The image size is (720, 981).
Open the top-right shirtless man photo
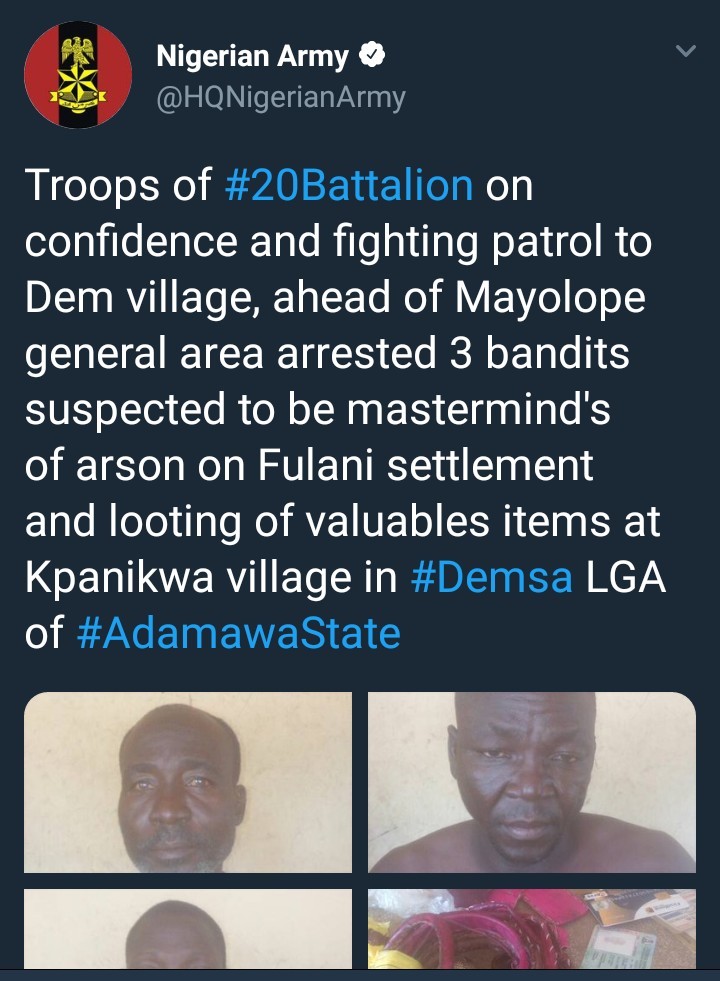(x=531, y=782)
